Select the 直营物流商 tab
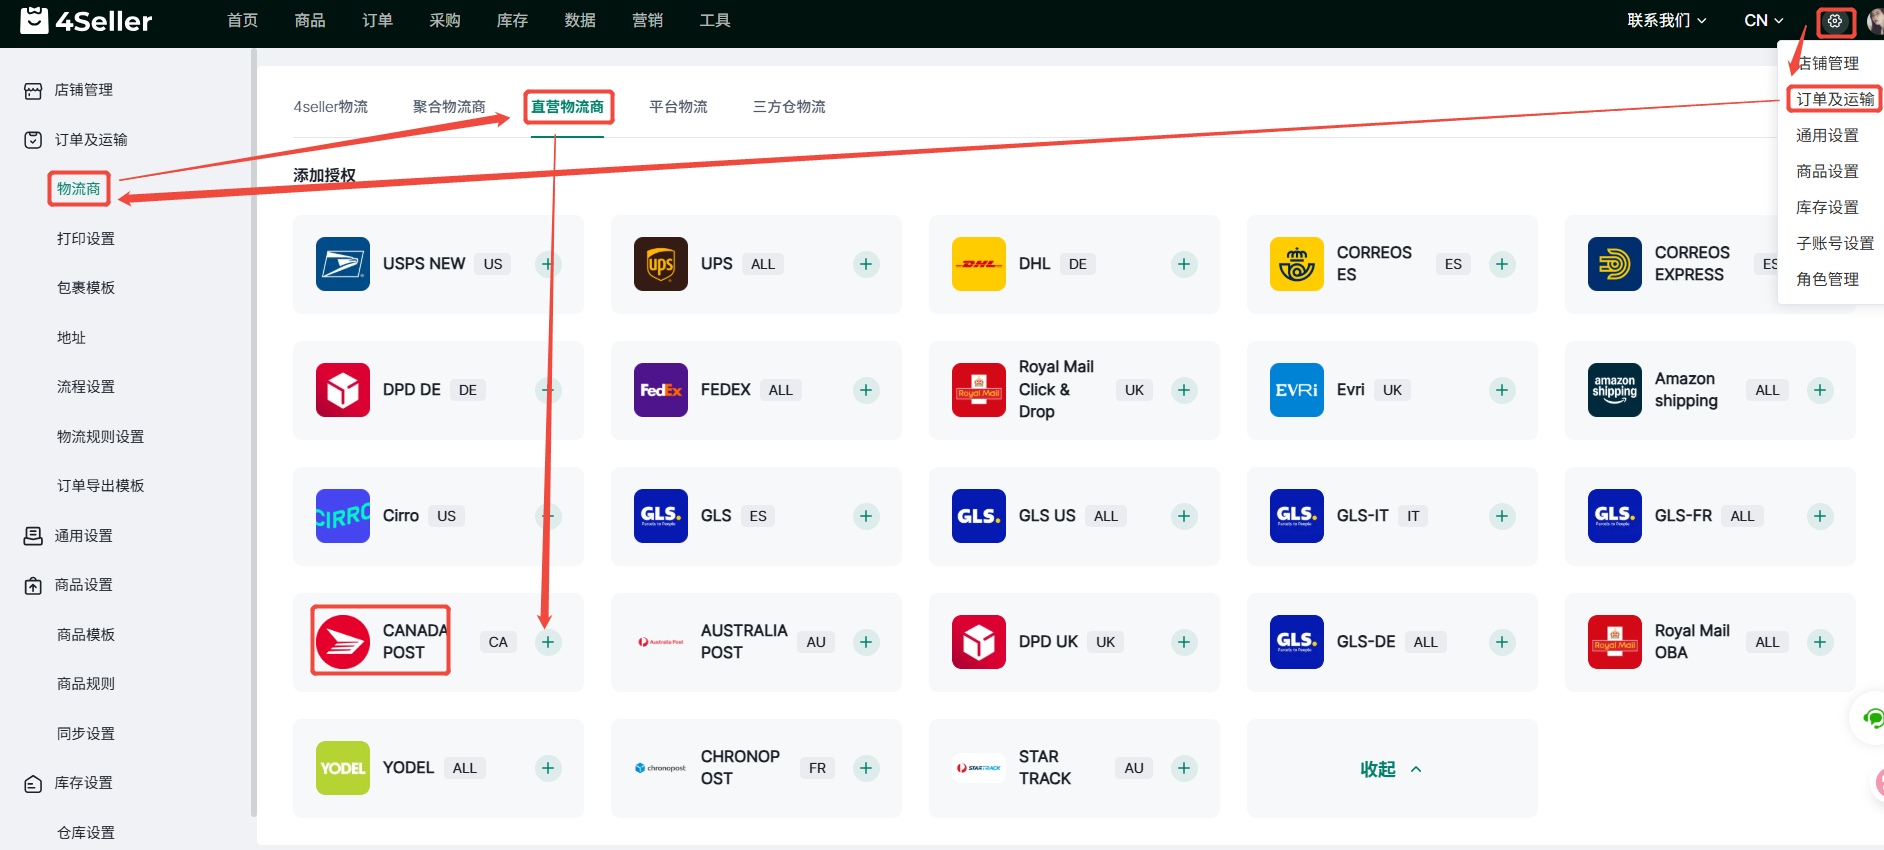Viewport: 1884px width, 850px height. pyautogui.click(x=567, y=107)
